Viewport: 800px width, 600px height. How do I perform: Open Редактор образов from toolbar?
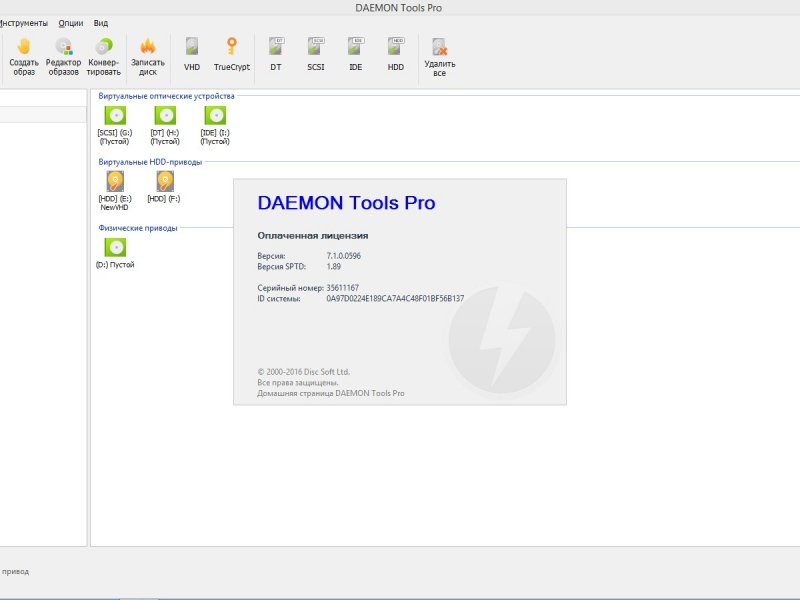point(64,57)
